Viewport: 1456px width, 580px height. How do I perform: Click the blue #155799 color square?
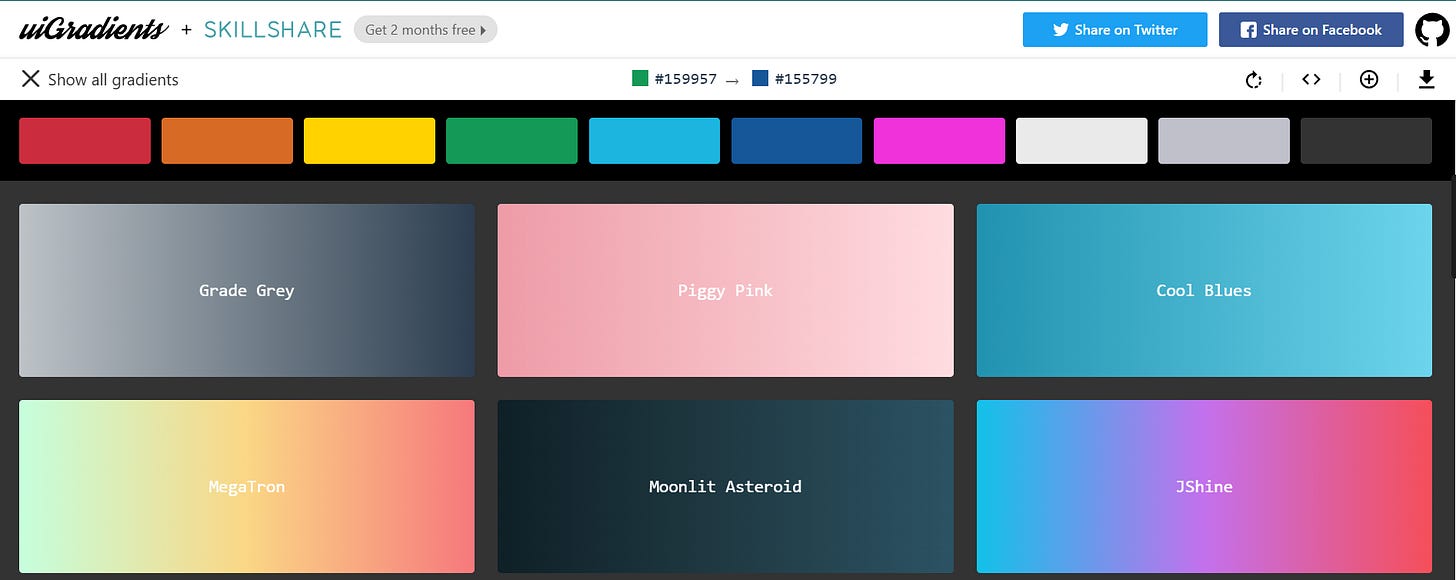(760, 78)
